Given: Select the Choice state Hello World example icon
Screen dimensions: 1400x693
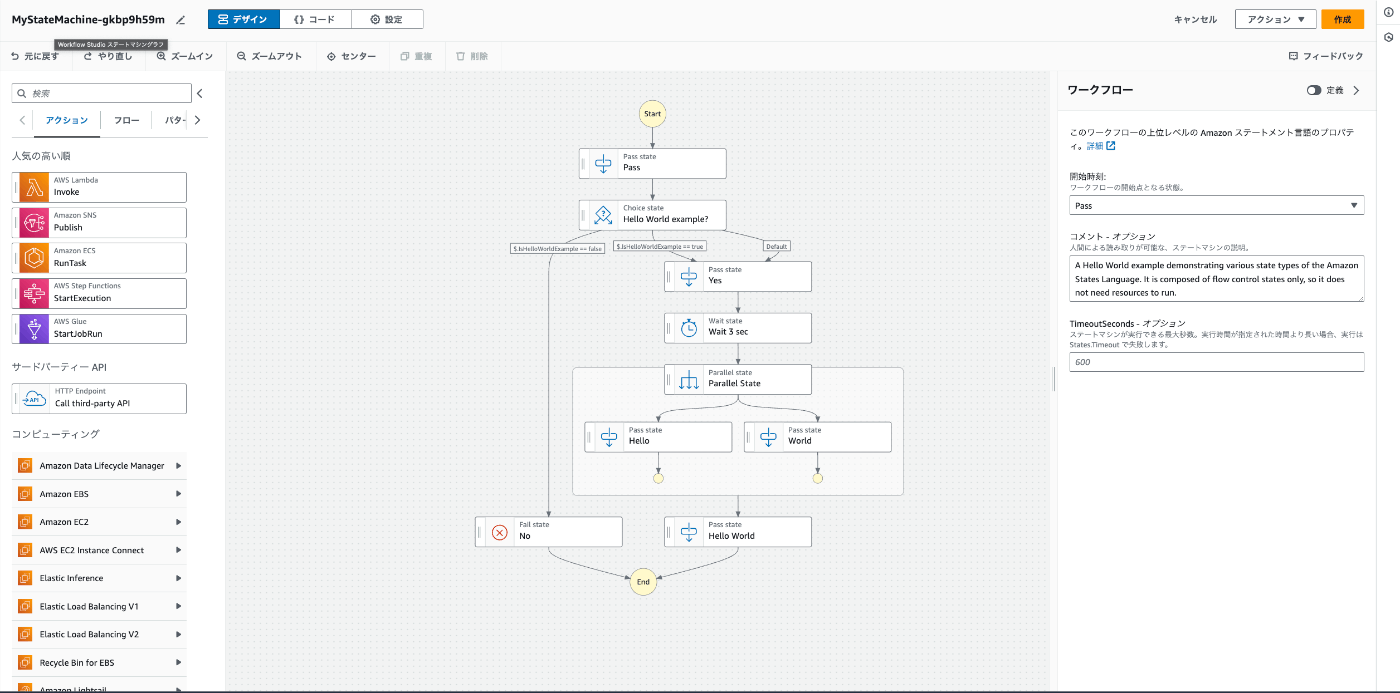Looking at the screenshot, I should pyautogui.click(x=603, y=215).
